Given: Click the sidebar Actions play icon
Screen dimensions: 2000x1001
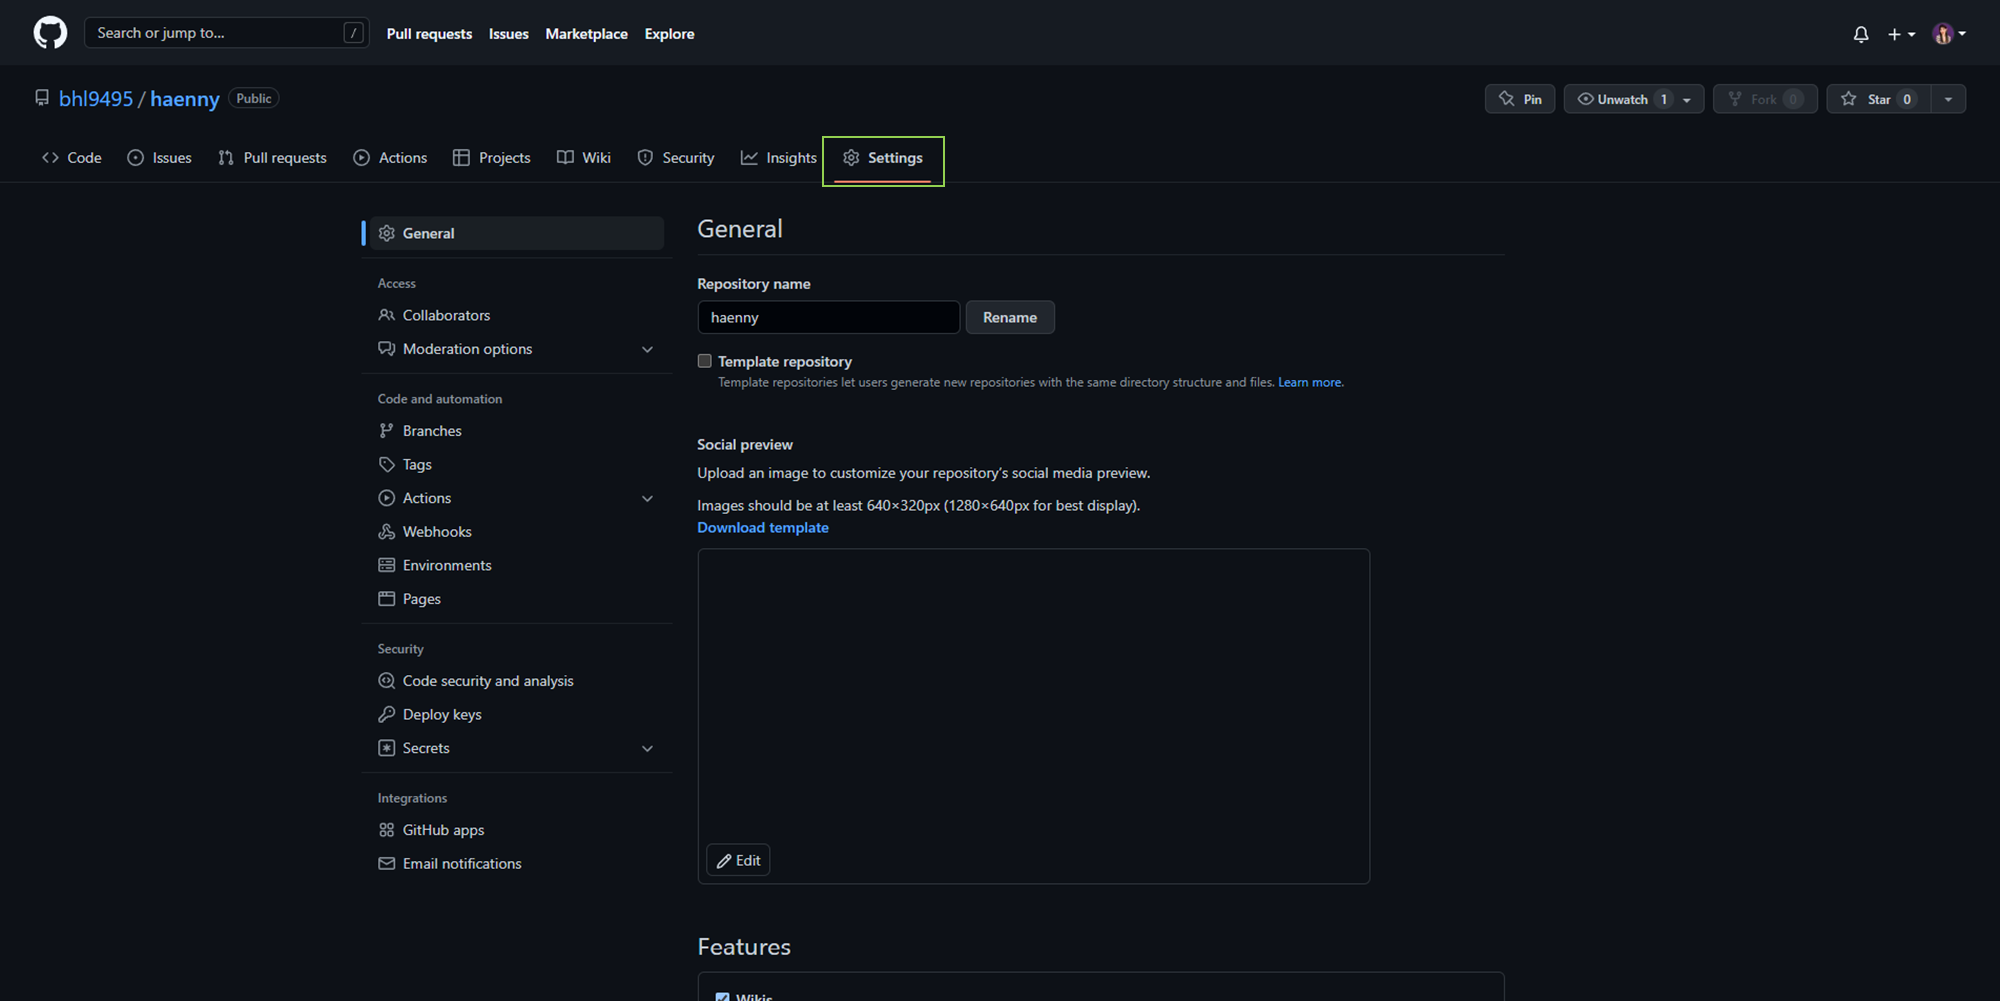Looking at the screenshot, I should pyautogui.click(x=387, y=498).
